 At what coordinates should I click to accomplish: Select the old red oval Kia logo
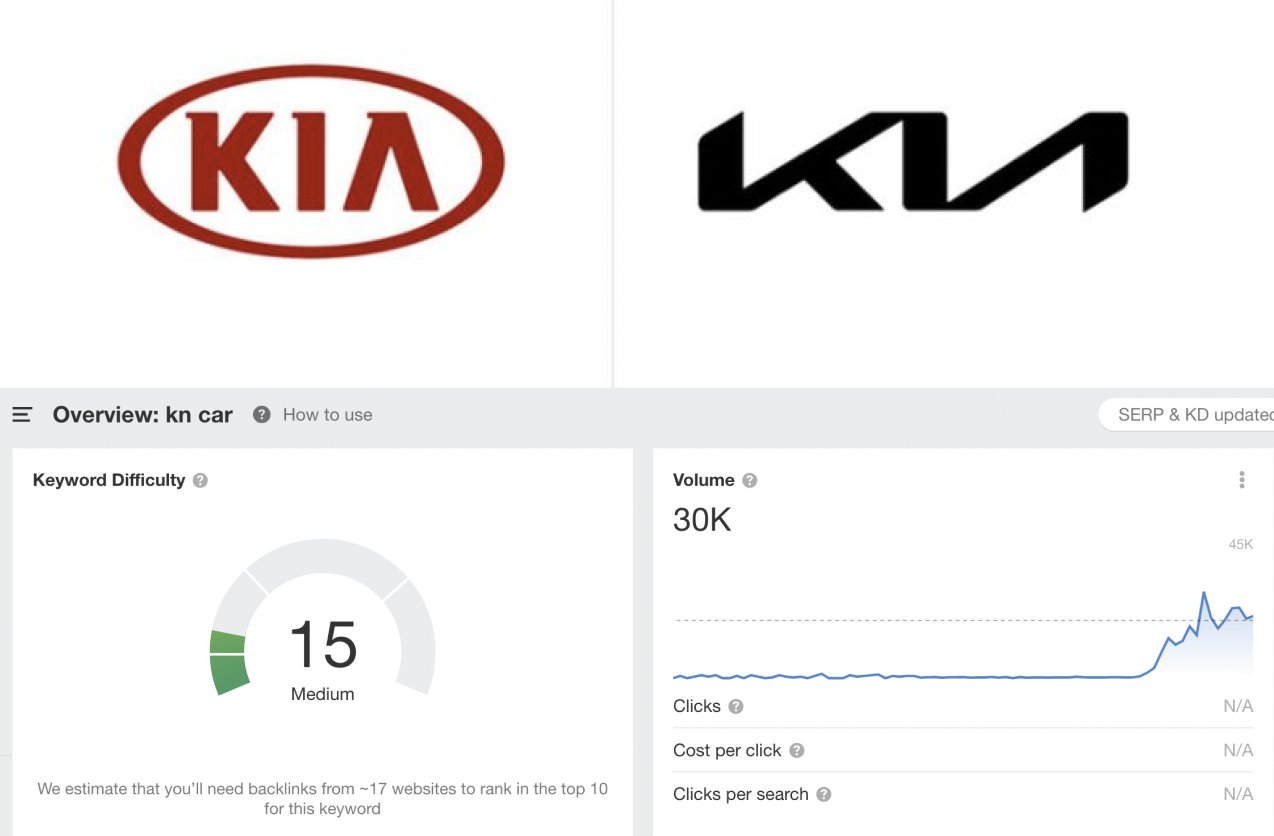click(x=311, y=161)
